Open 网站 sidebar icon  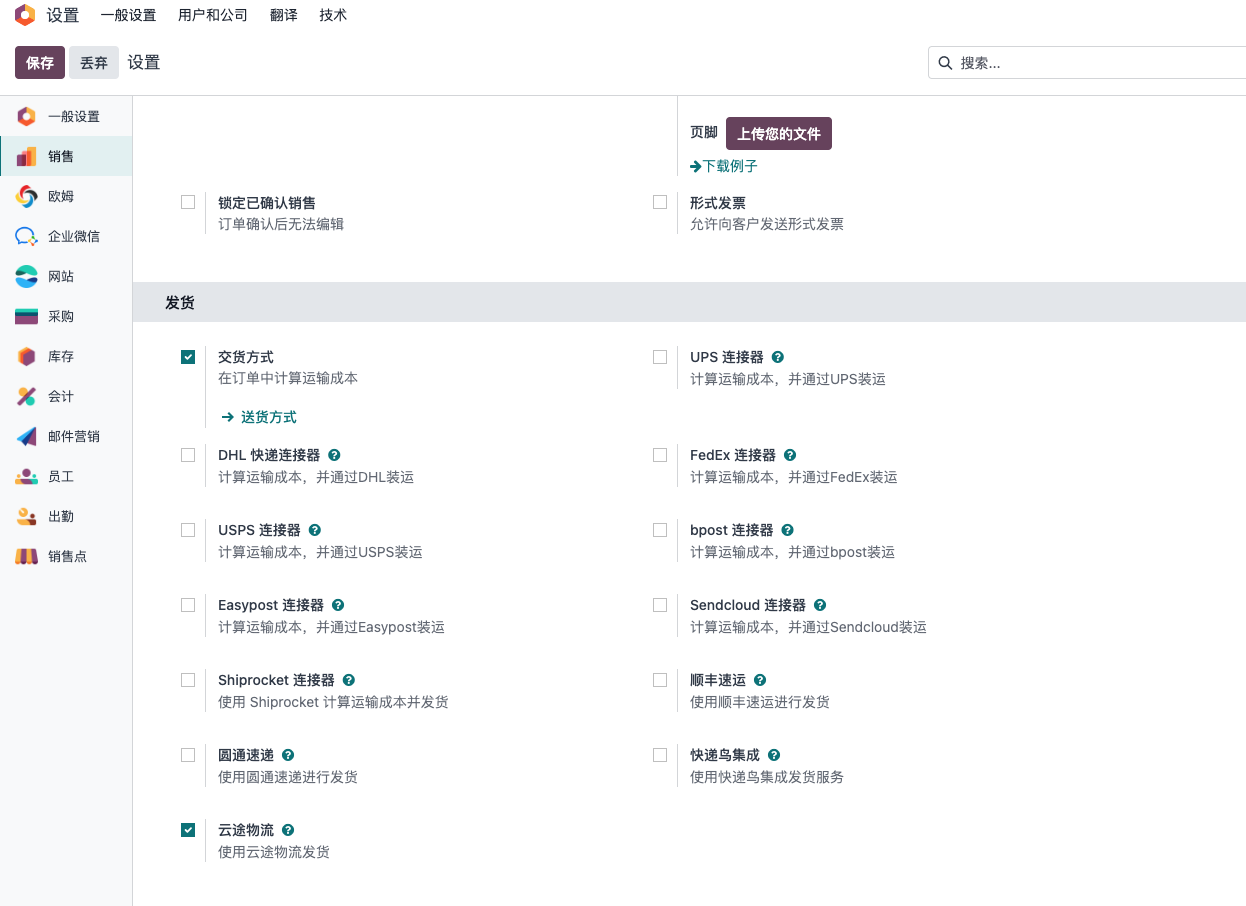tap(26, 276)
